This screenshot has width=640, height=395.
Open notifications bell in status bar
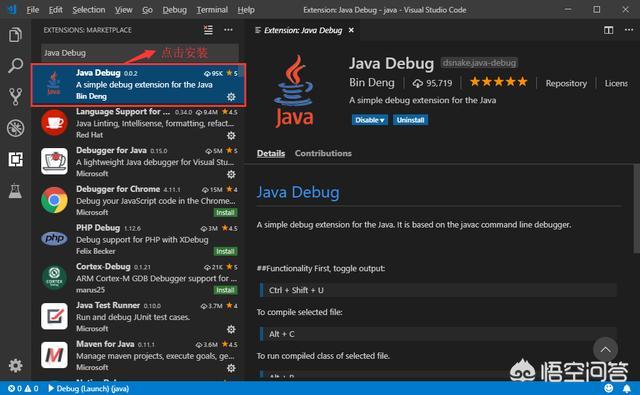(626, 388)
